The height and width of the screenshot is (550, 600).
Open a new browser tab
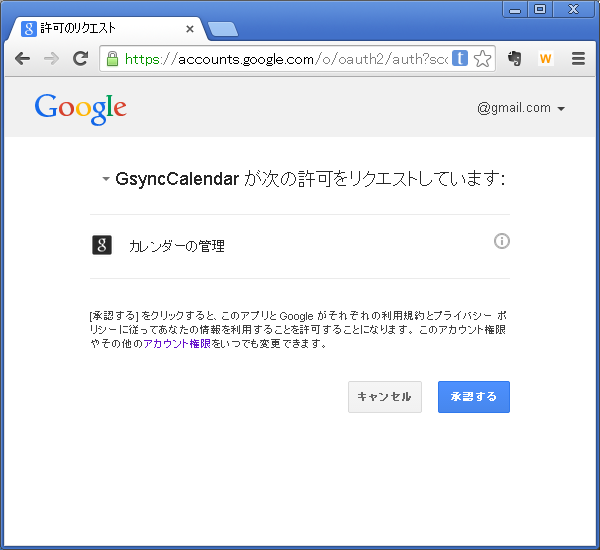[222, 29]
